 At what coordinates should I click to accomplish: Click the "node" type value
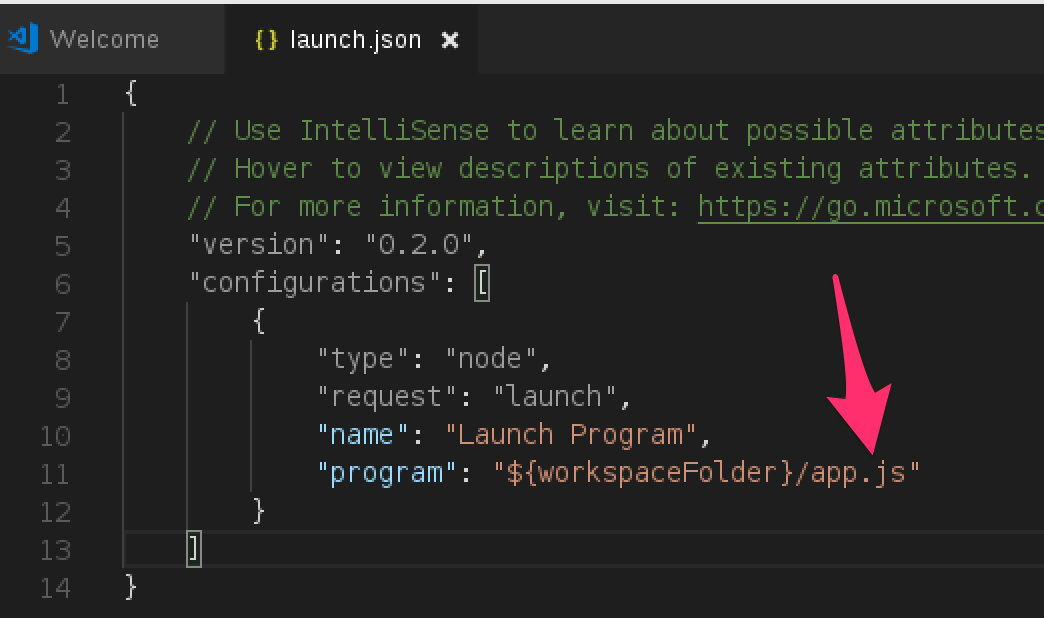pyautogui.click(x=491, y=358)
